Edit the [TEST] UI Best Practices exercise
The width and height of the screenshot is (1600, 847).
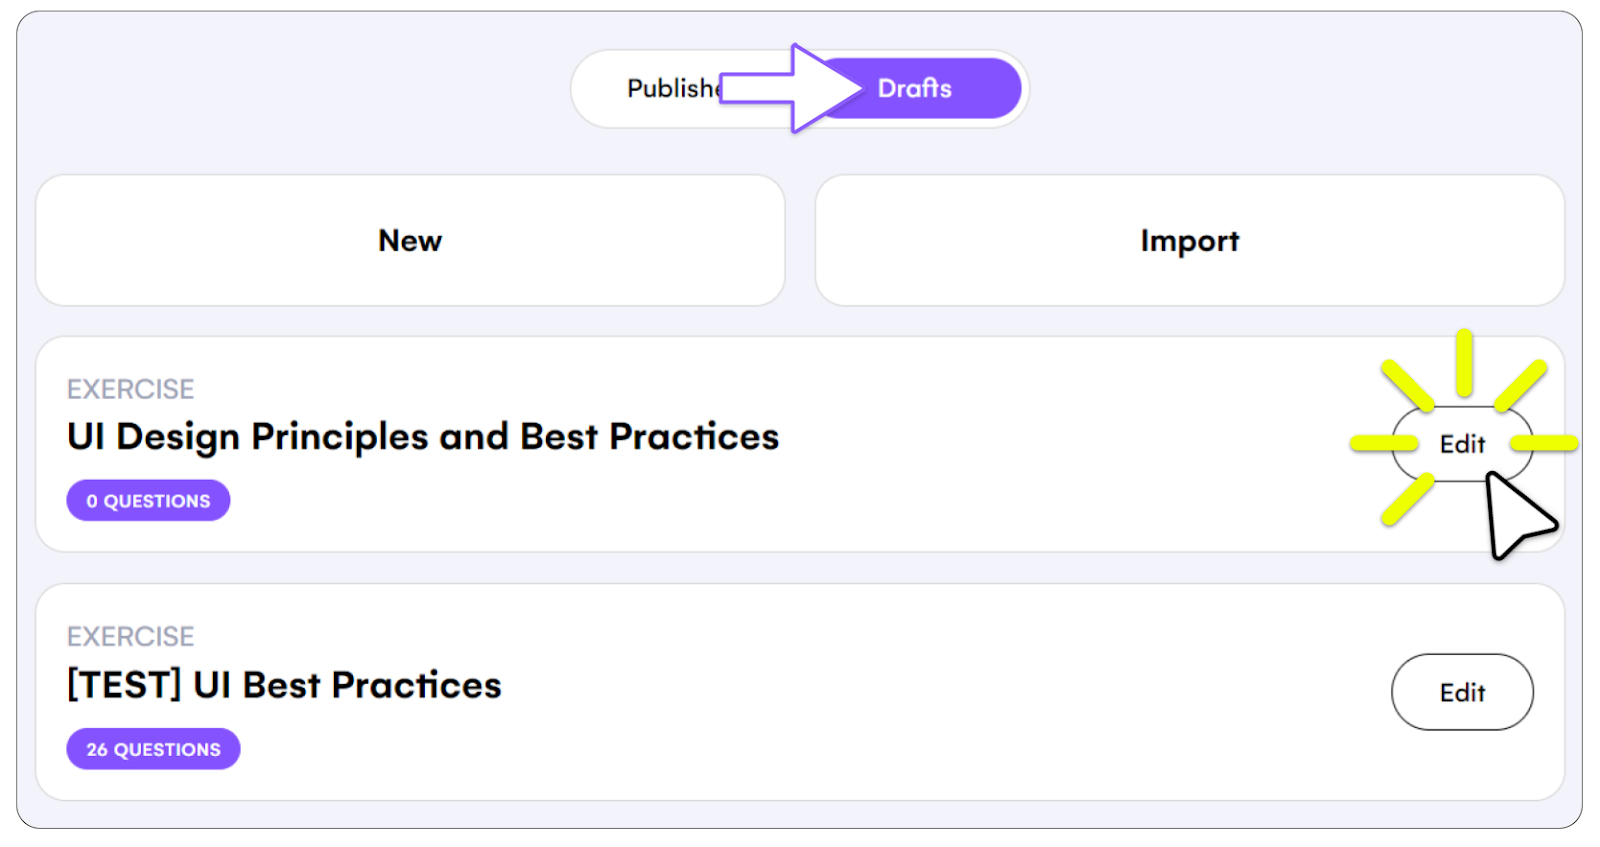pos(1462,692)
